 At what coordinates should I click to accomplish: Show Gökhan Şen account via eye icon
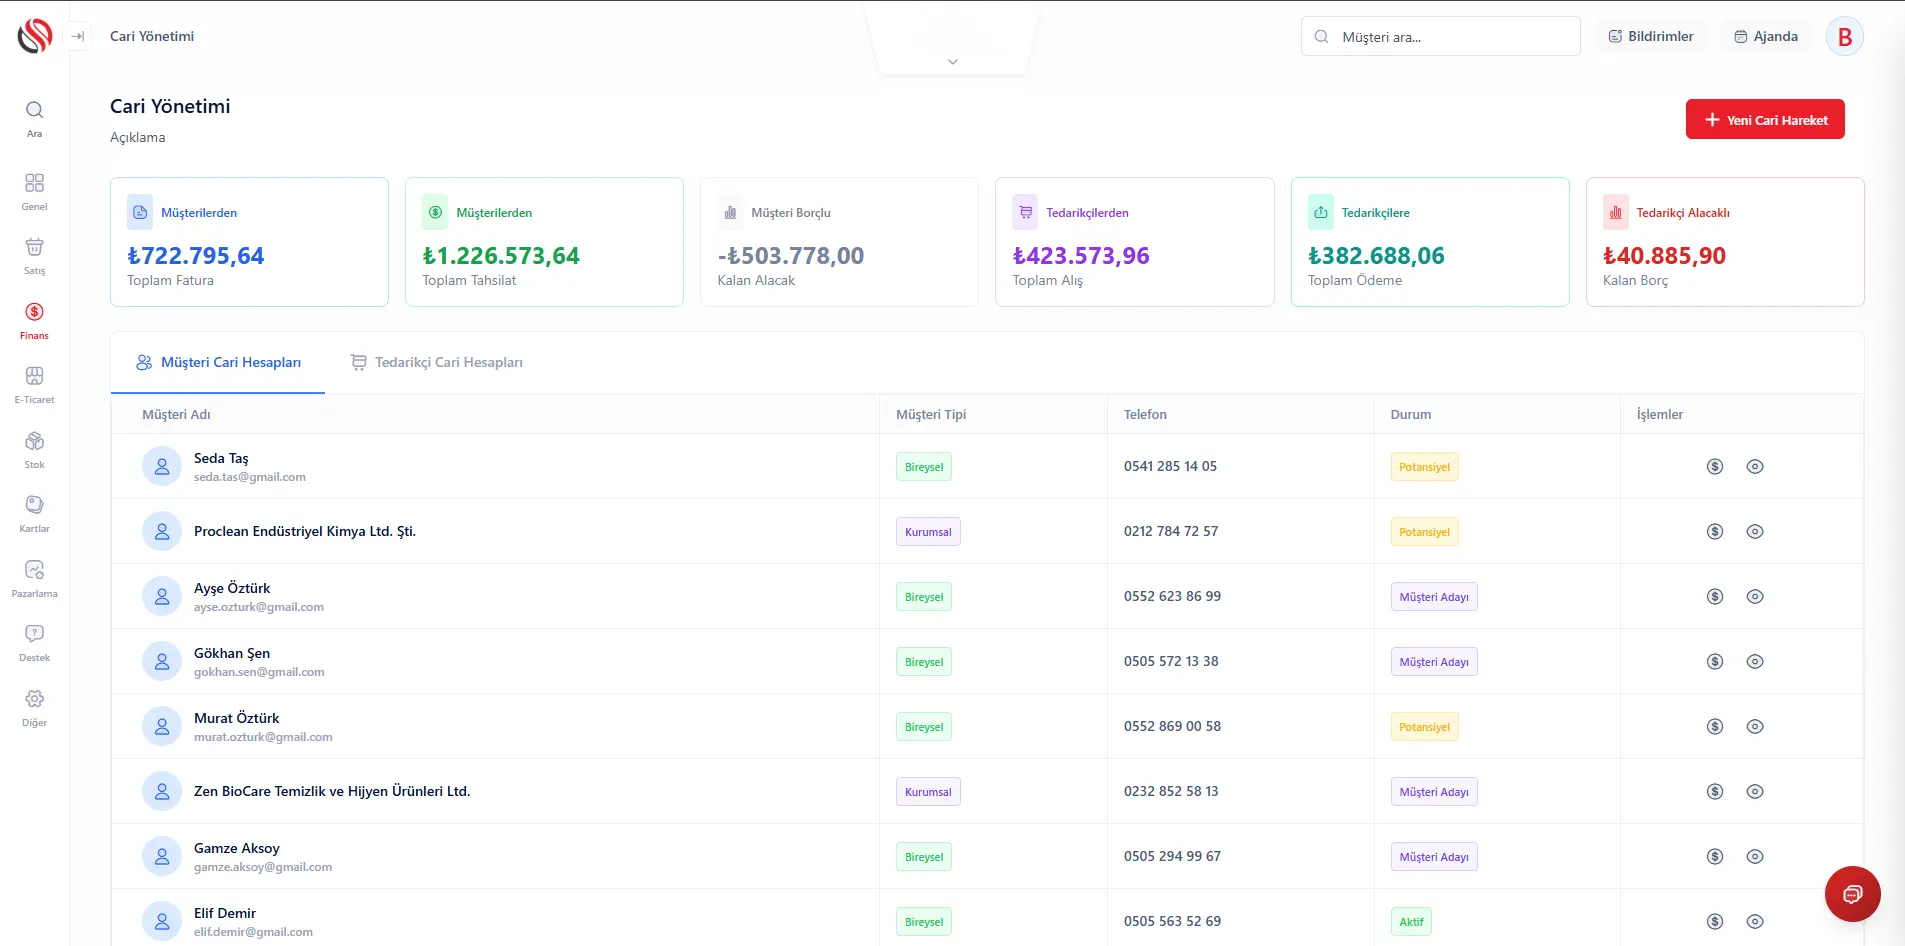click(1754, 661)
